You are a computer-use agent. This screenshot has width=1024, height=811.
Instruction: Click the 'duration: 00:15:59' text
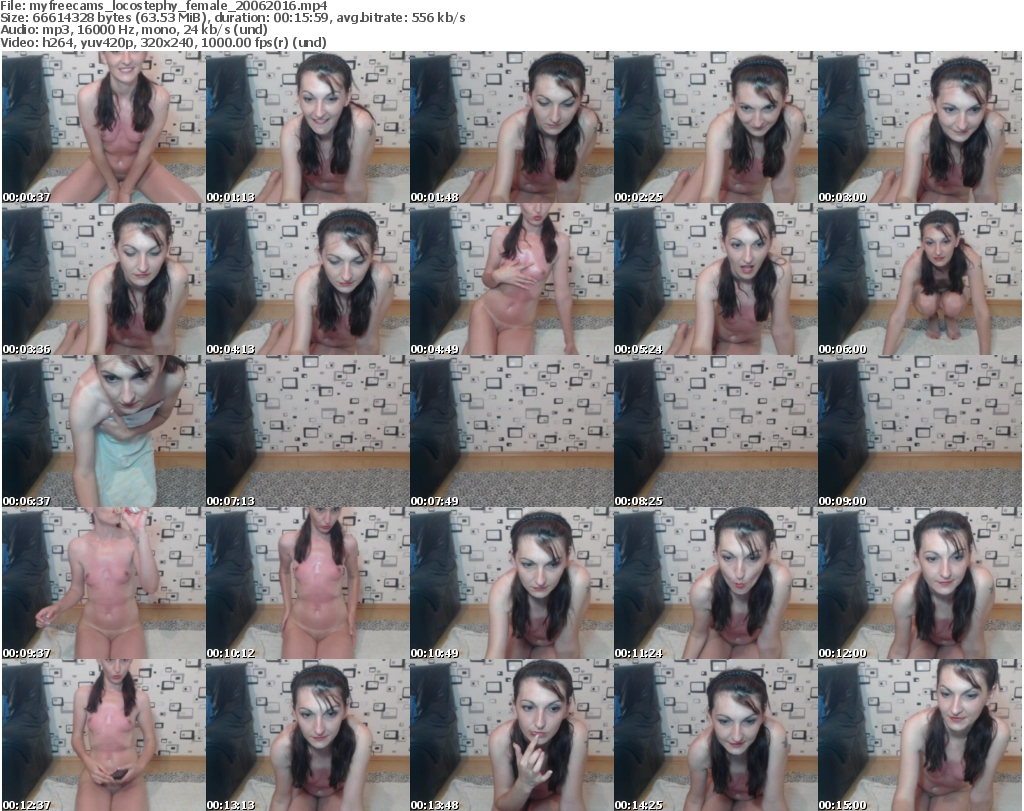(x=274, y=18)
